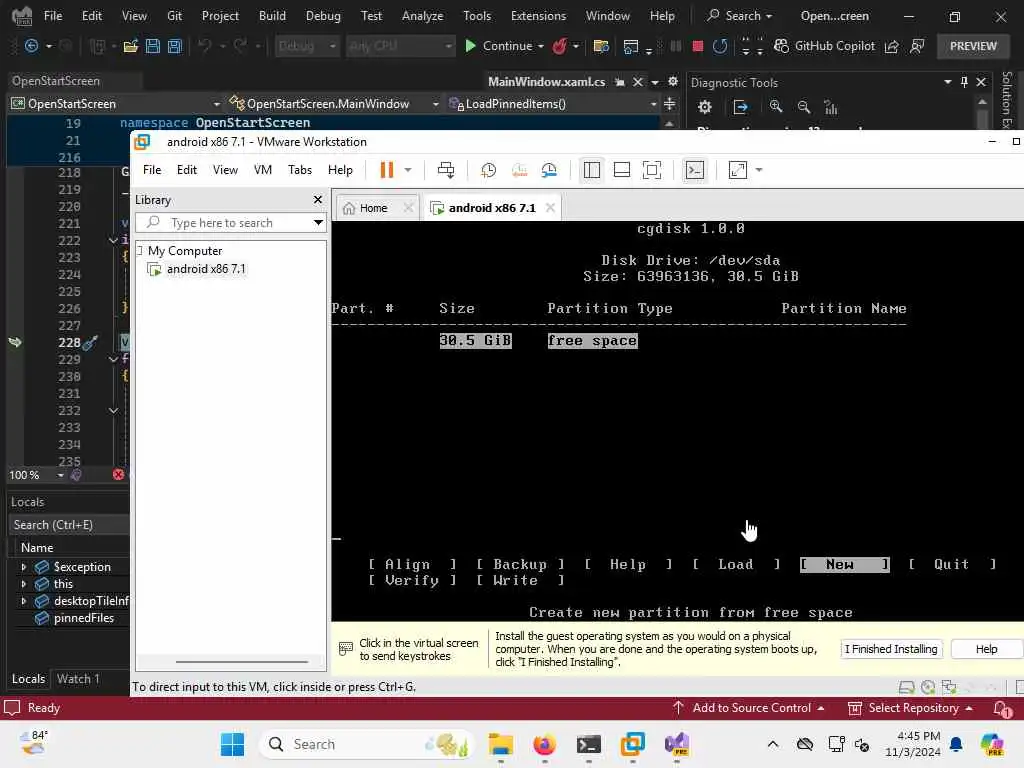Expand the 'this' local variable
The height and width of the screenshot is (768, 1024).
click(x=24, y=584)
